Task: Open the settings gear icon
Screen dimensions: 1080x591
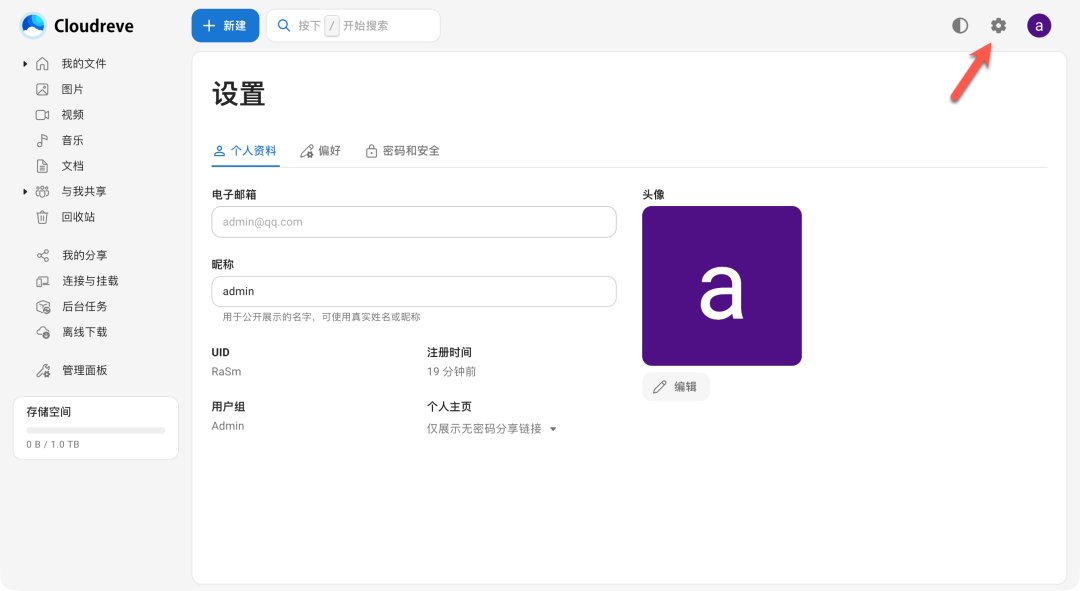Action: [998, 26]
